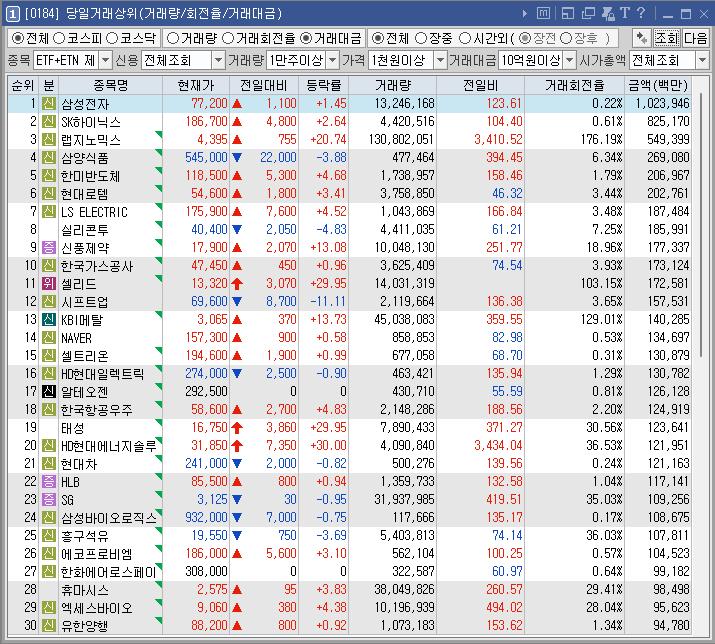Click the 증 badge of SG

(49, 500)
